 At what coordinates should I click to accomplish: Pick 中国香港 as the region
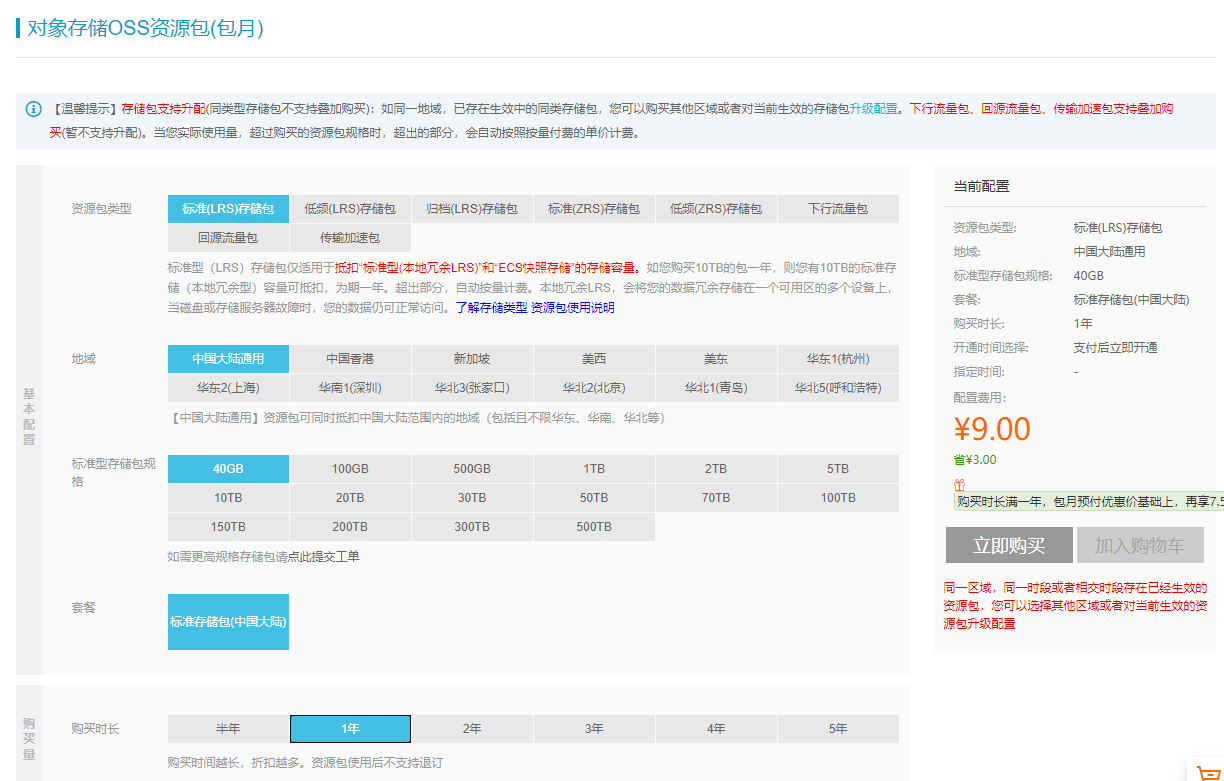point(350,359)
